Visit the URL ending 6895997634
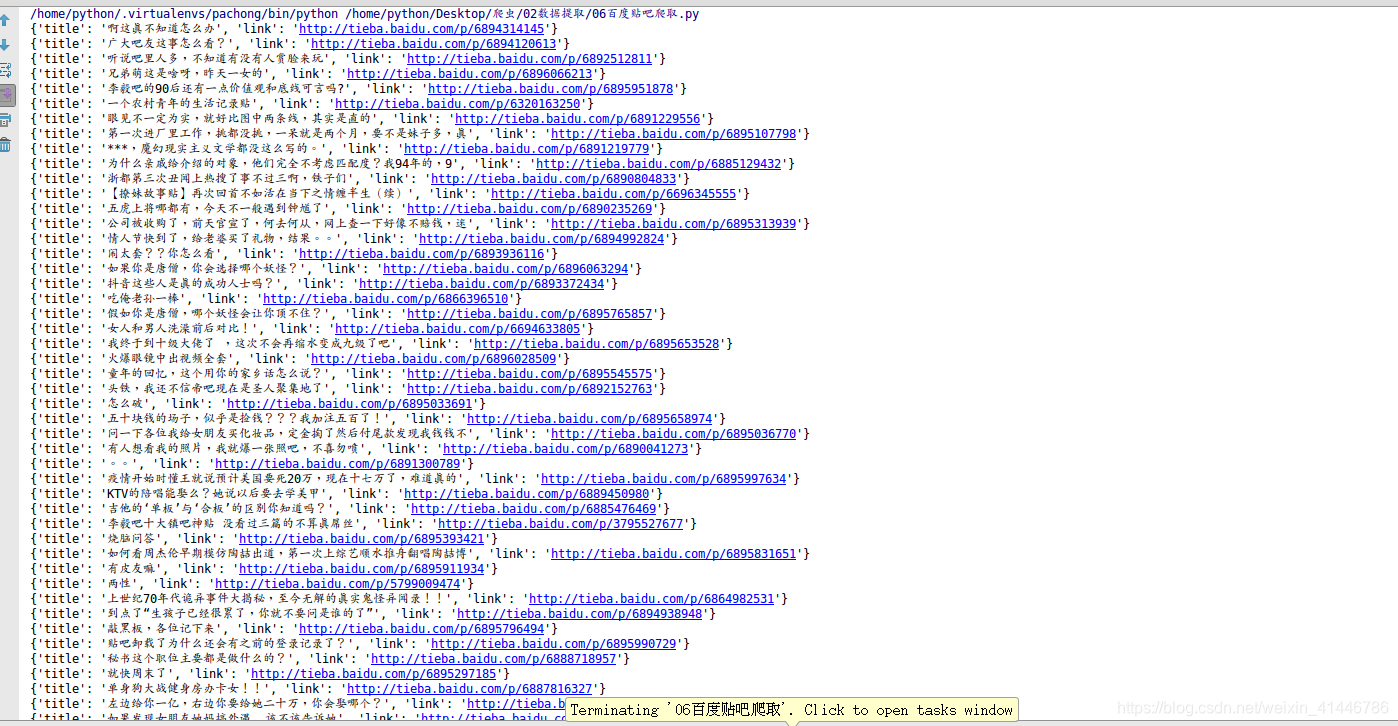The image size is (1398, 726). pyautogui.click(x=664, y=479)
